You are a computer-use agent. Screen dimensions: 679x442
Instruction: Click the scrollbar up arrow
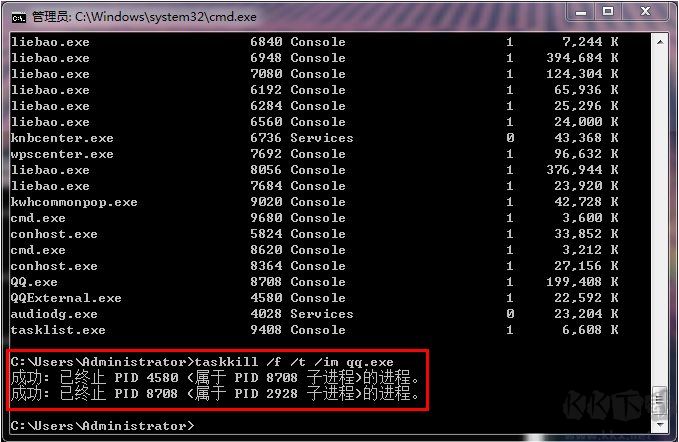pyautogui.click(x=660, y=42)
